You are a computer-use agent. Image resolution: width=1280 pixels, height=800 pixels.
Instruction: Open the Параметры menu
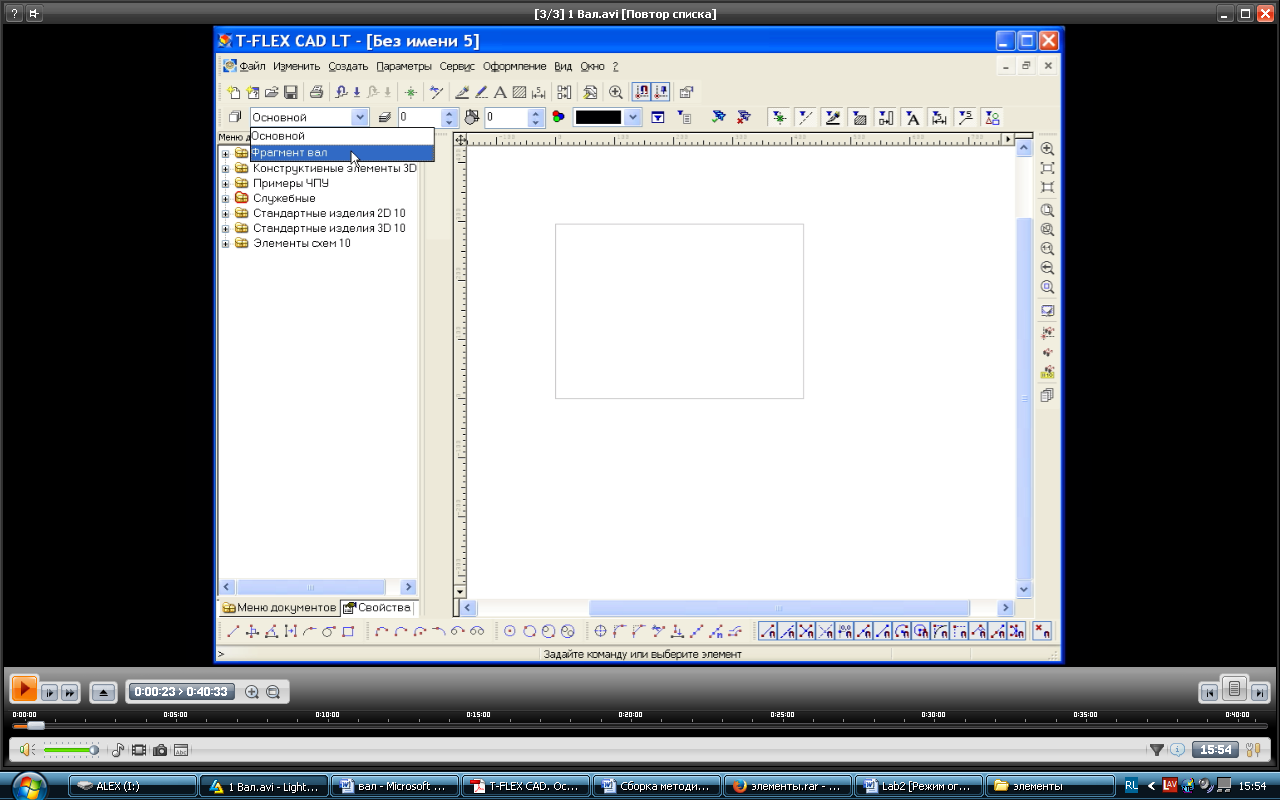(x=404, y=66)
